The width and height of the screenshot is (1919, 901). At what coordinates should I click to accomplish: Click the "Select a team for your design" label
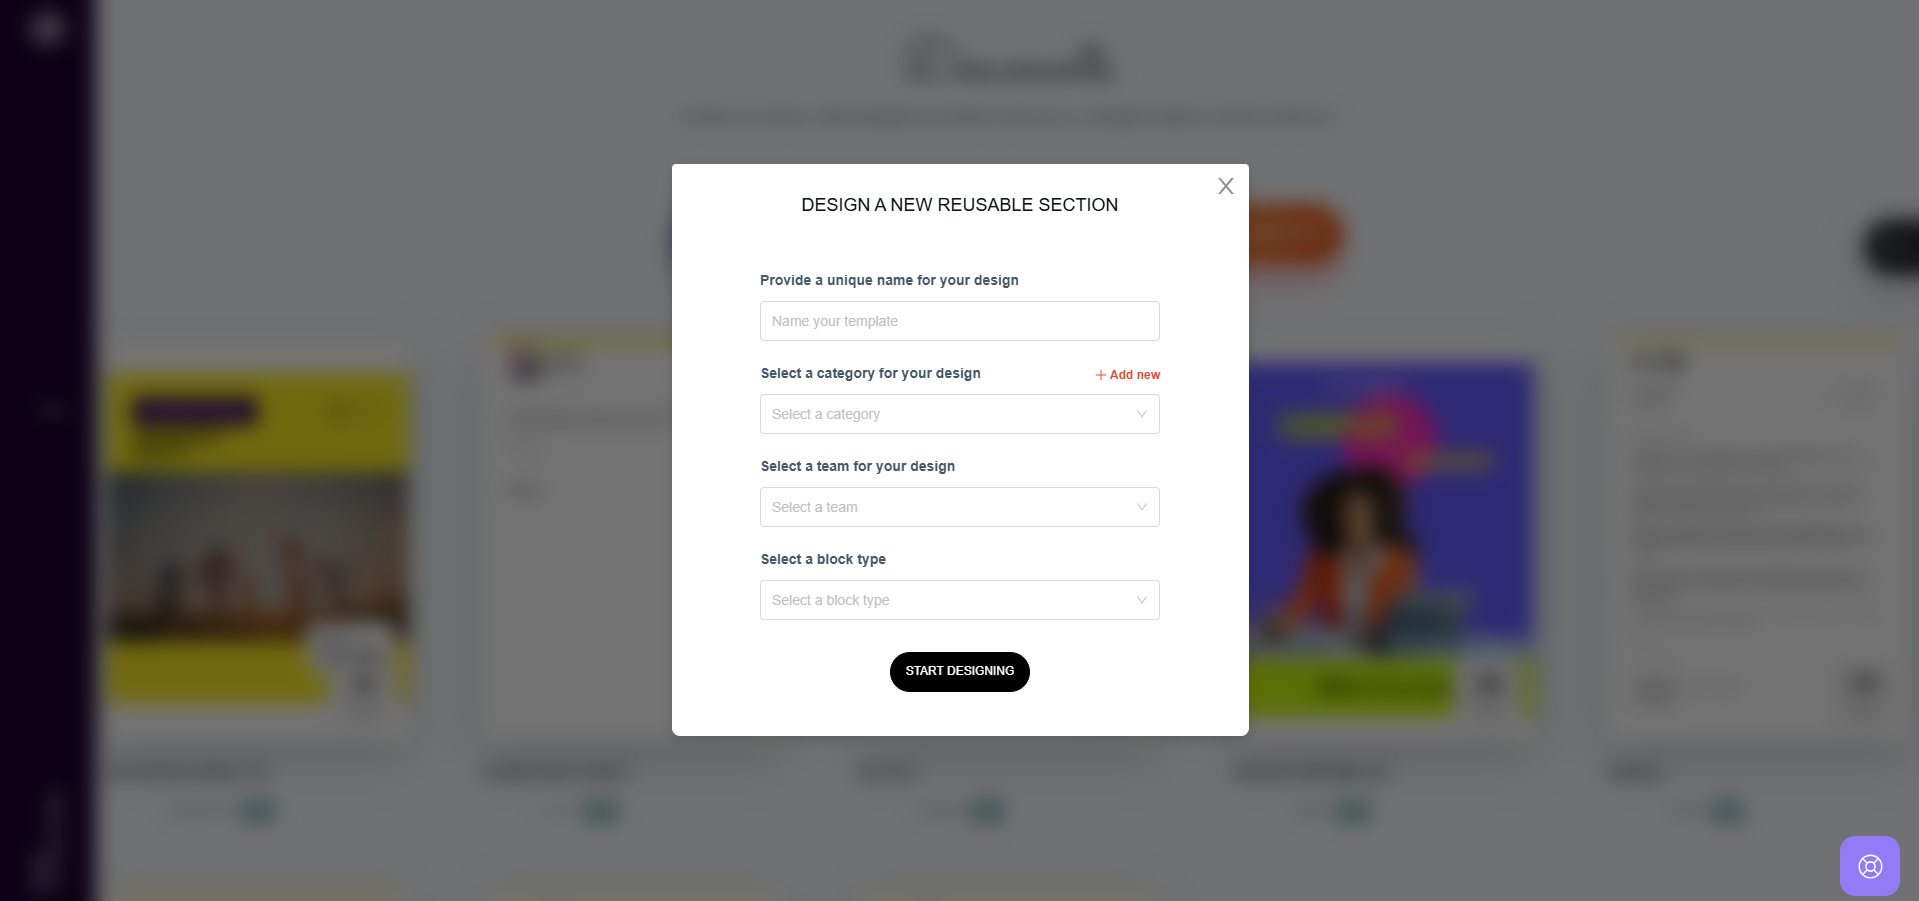857,466
